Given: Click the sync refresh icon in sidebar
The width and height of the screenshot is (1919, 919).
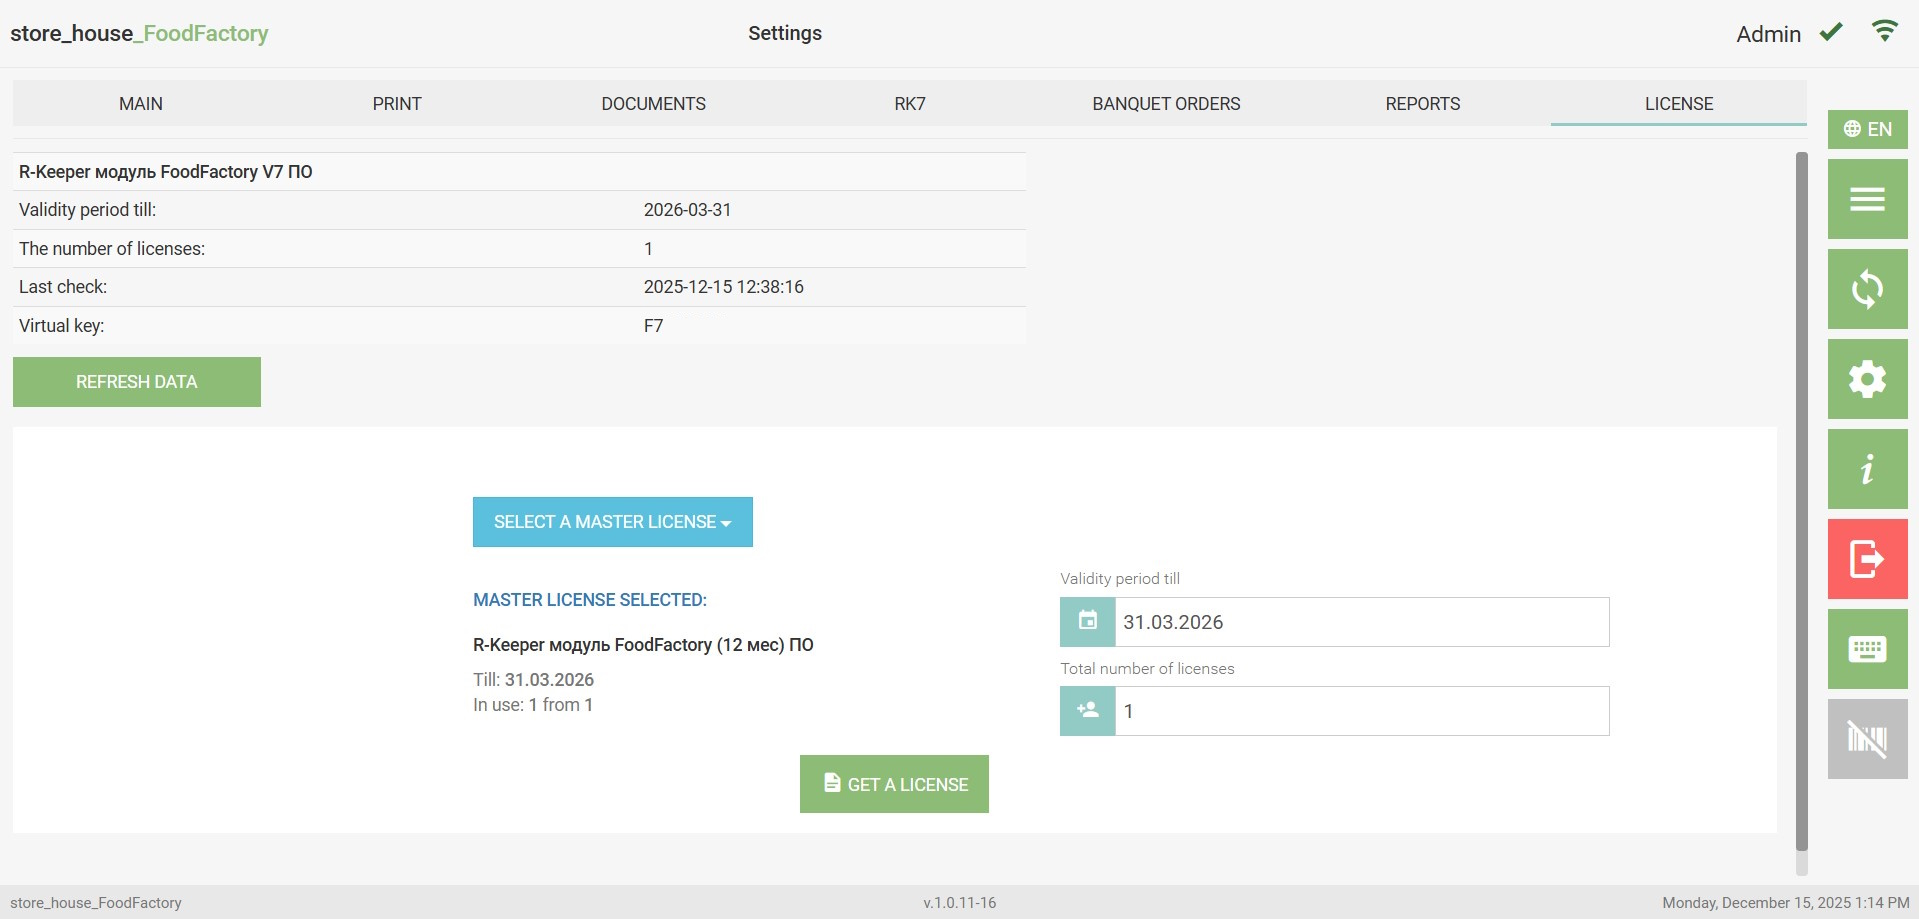Looking at the screenshot, I should coord(1867,289).
